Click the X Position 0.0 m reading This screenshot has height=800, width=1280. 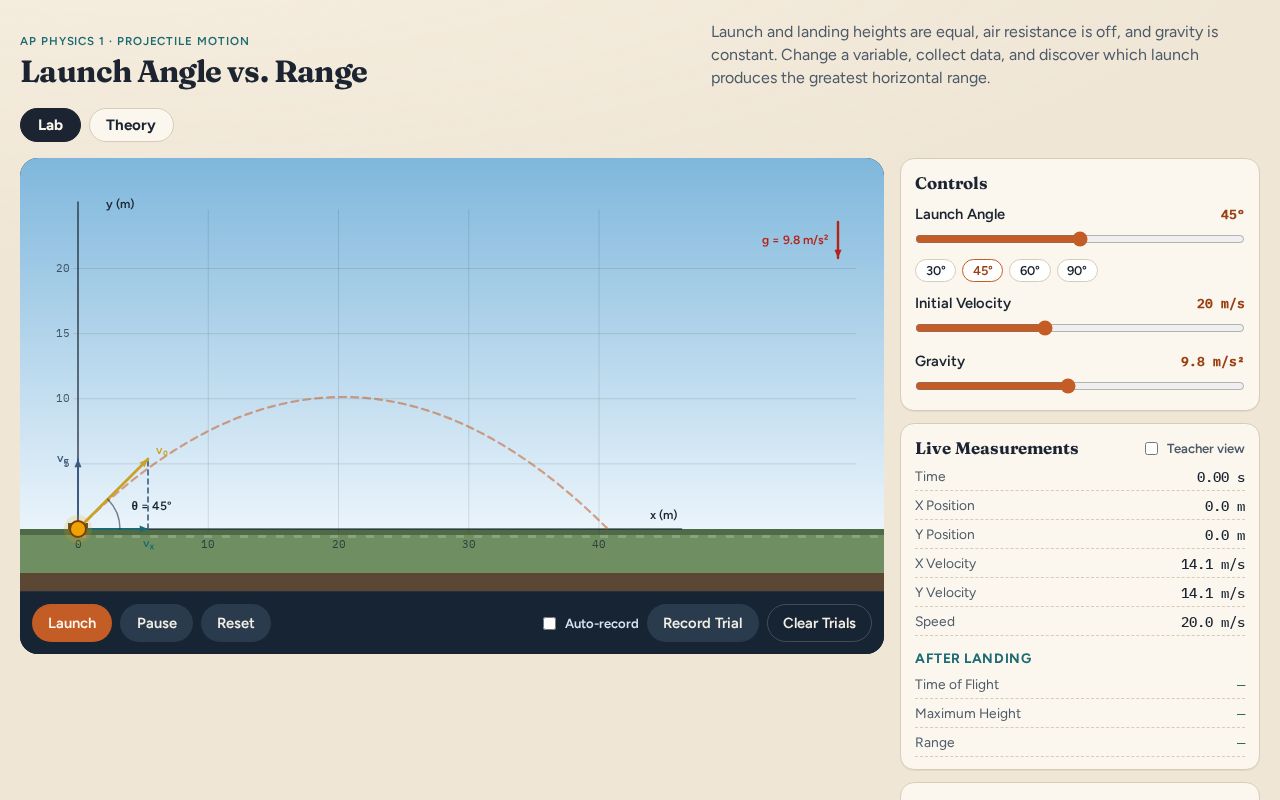coord(1224,507)
